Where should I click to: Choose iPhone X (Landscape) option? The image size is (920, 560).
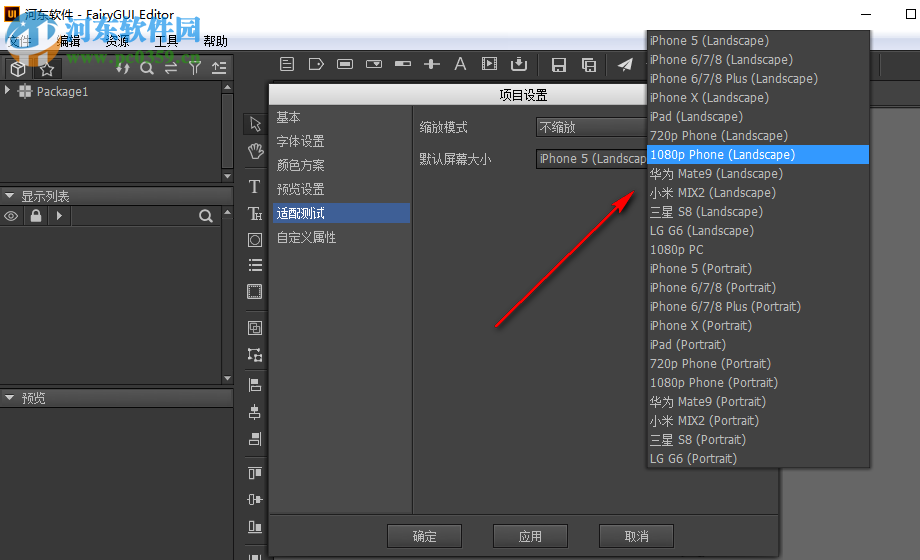tap(757, 97)
